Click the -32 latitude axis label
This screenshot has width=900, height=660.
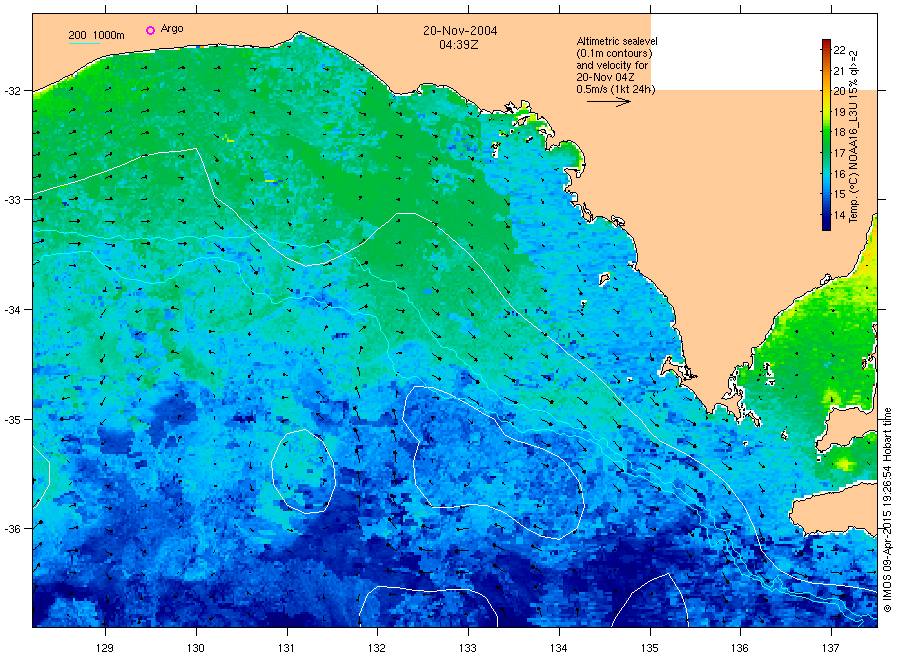(13, 91)
